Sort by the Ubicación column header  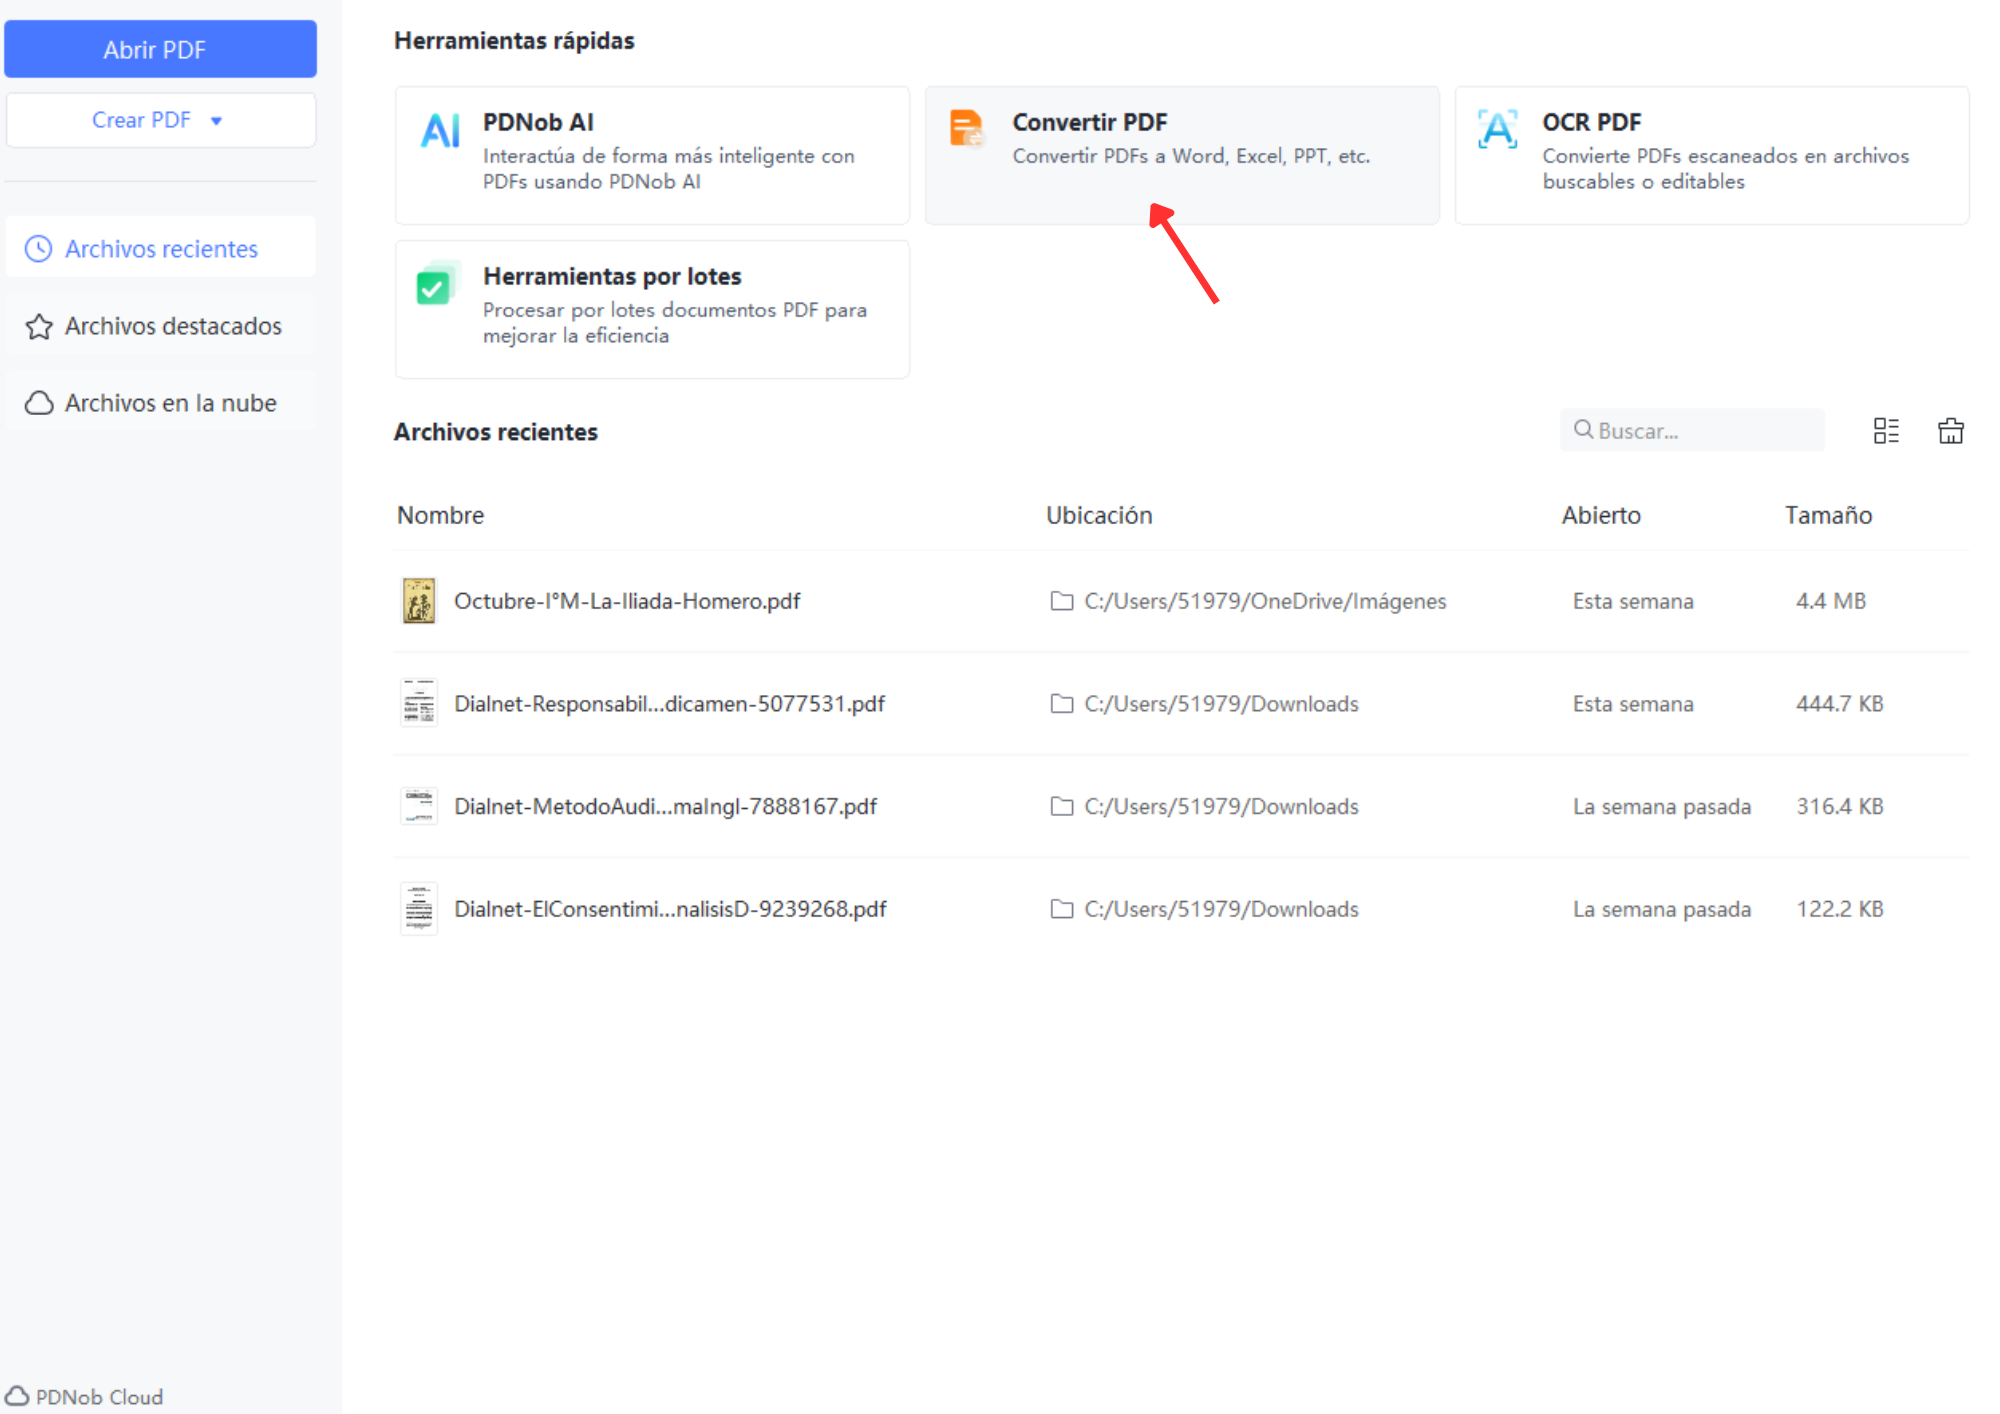(x=1099, y=515)
